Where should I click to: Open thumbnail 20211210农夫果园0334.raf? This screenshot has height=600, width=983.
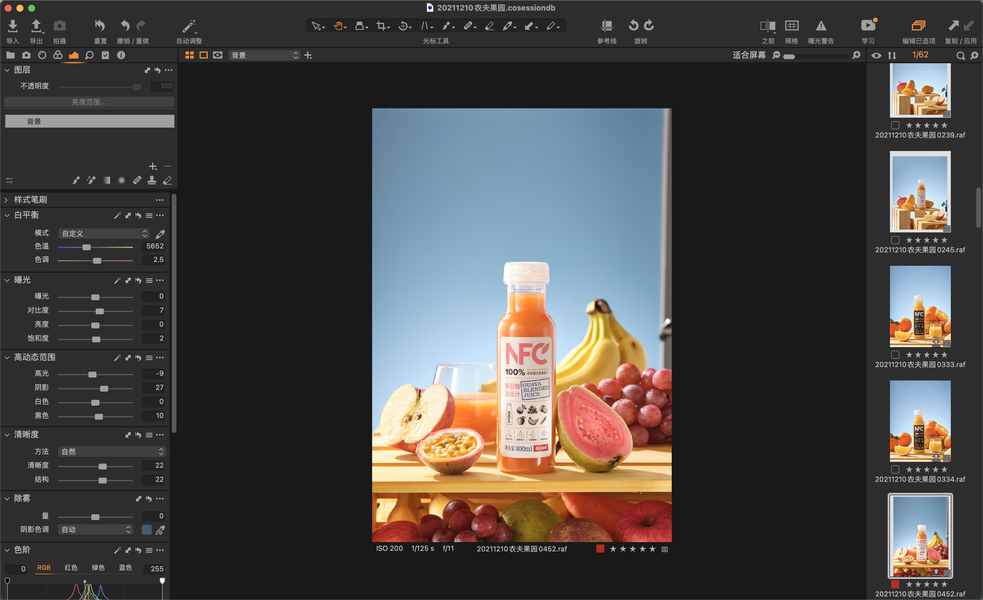(920, 421)
